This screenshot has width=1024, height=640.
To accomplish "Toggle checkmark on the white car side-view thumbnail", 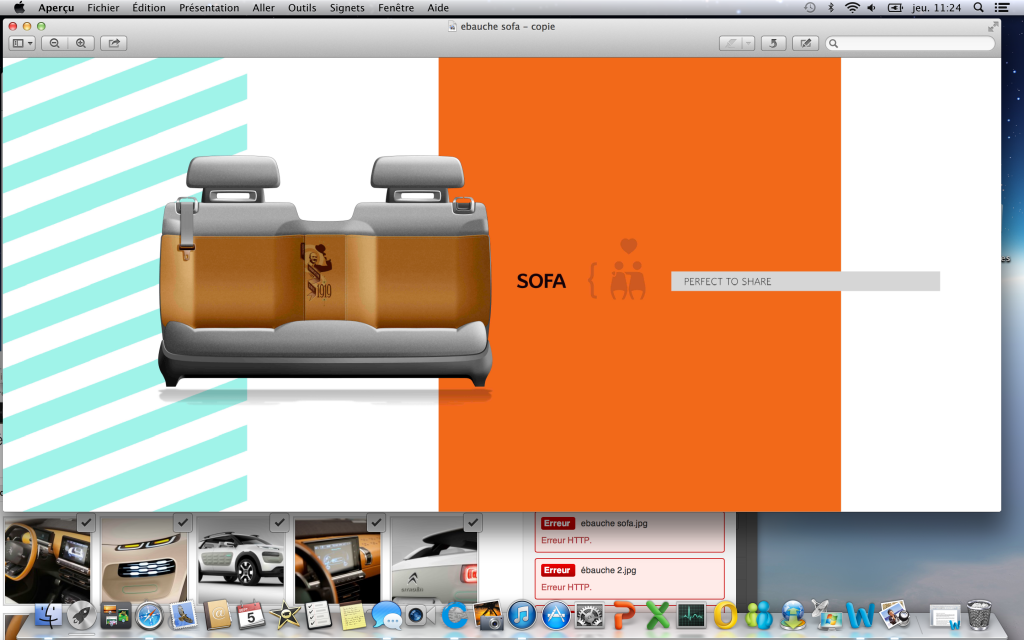I will [x=279, y=522].
